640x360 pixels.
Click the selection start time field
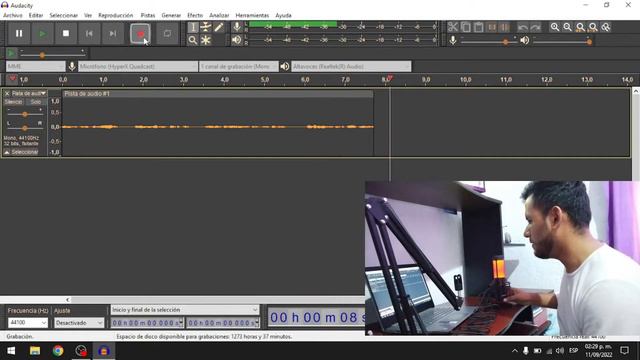pyautogui.click(x=147, y=323)
